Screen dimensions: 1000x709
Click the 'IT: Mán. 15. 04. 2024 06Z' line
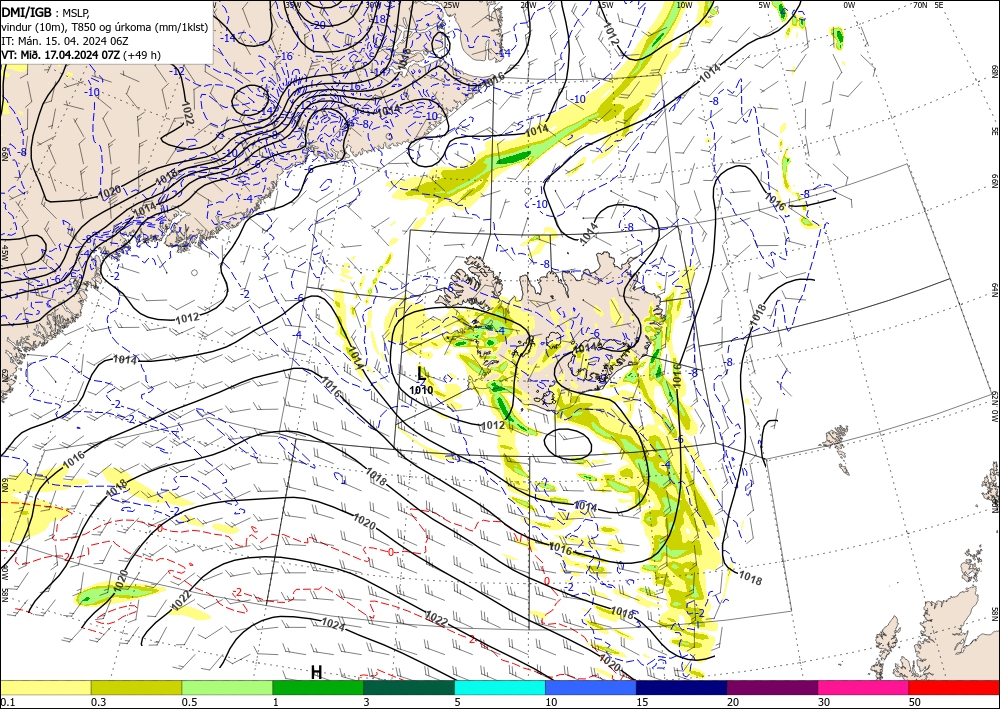click(x=65, y=41)
